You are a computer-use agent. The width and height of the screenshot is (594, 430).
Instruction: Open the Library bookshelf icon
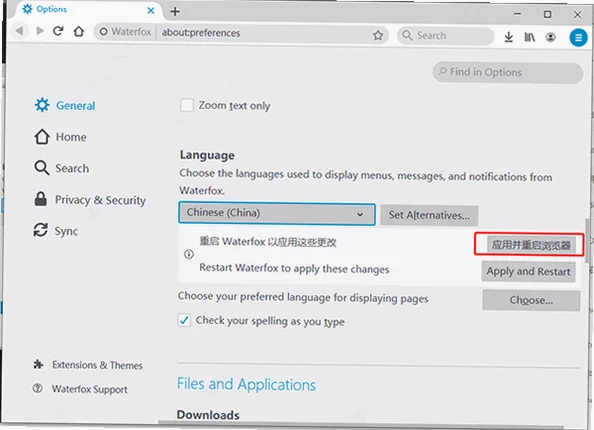point(529,37)
